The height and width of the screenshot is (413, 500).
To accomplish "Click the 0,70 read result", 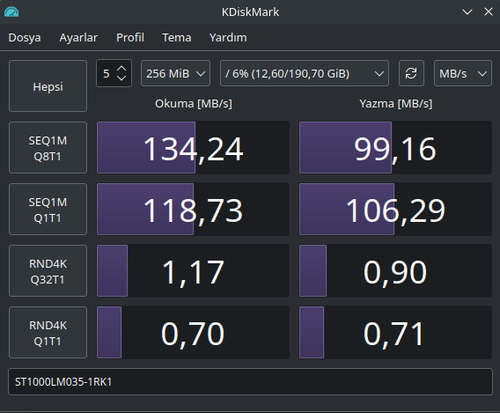I will [x=193, y=333].
